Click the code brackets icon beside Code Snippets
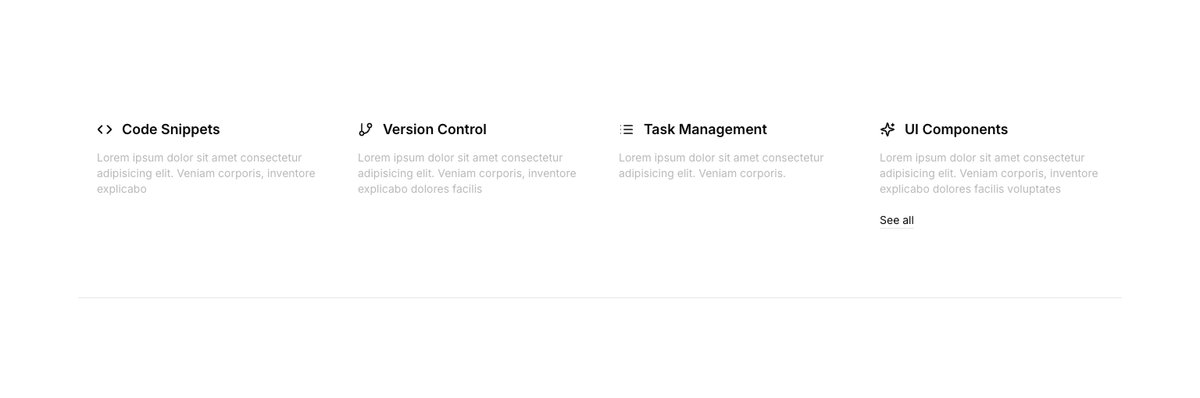This screenshot has height=398, width=1200. [x=105, y=129]
